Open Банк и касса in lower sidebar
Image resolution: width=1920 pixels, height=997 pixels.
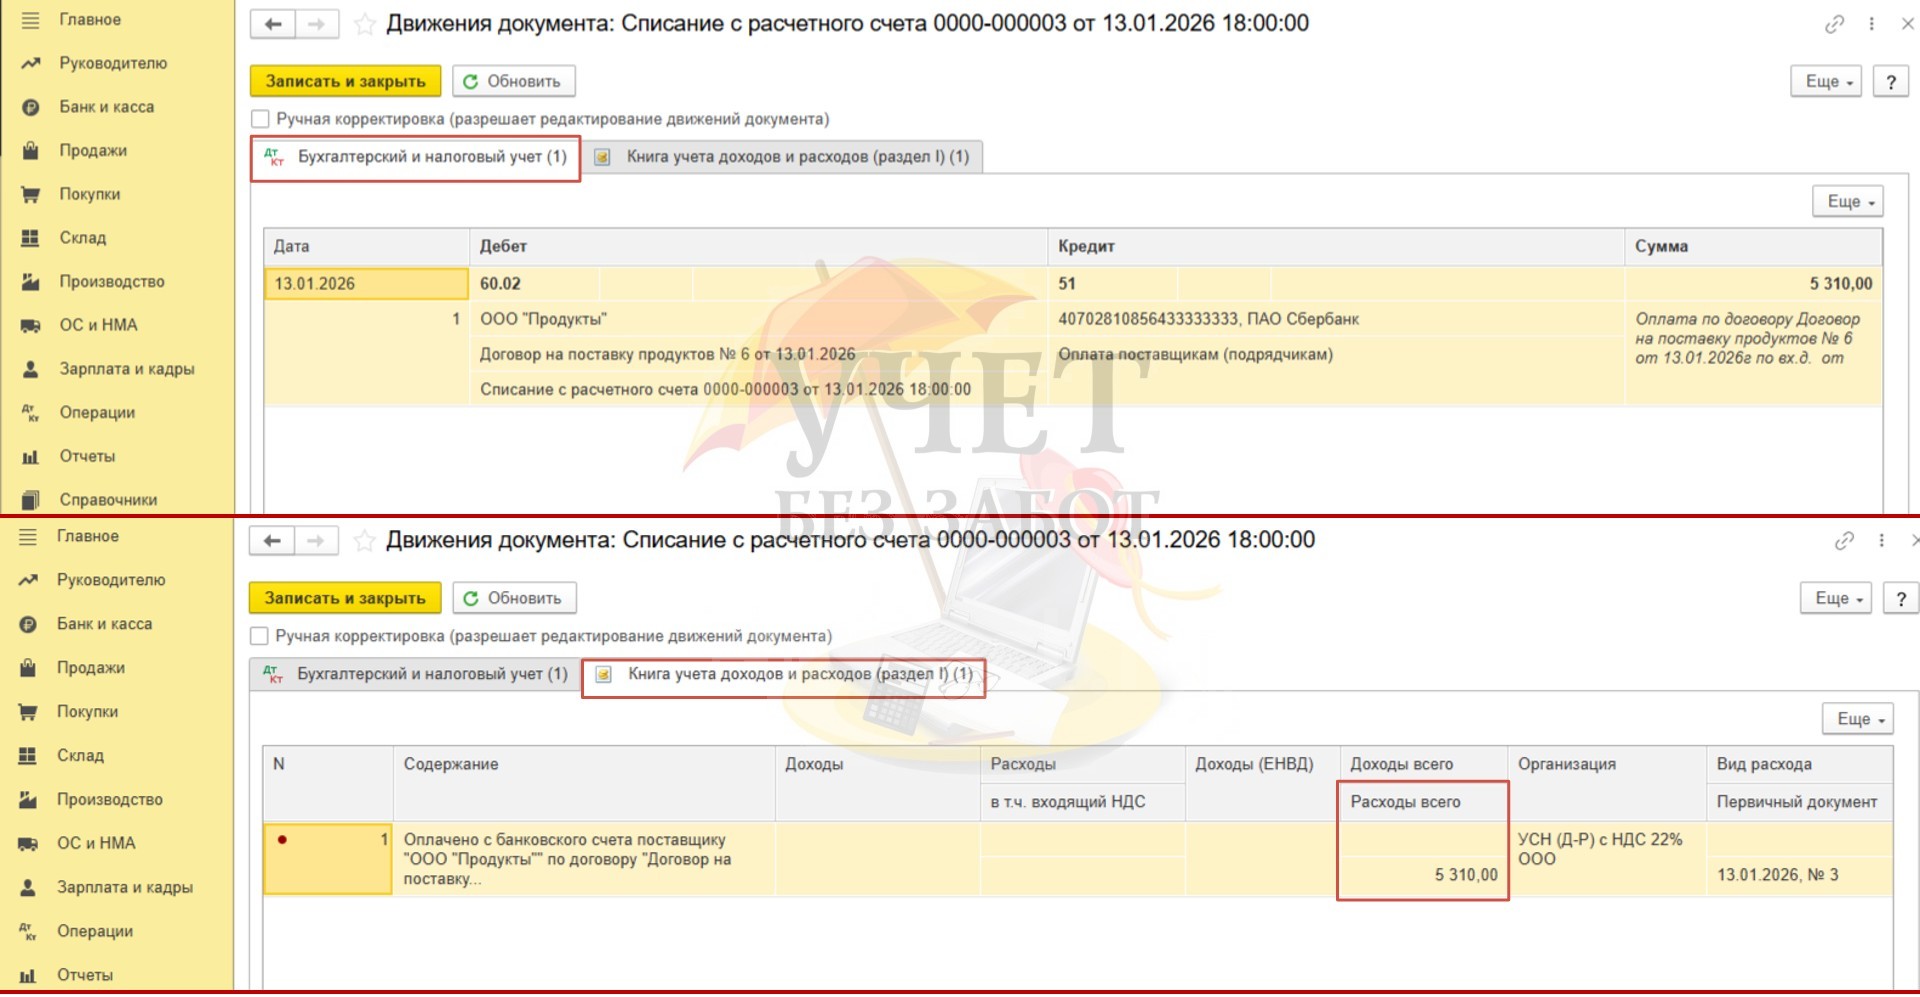(104, 624)
